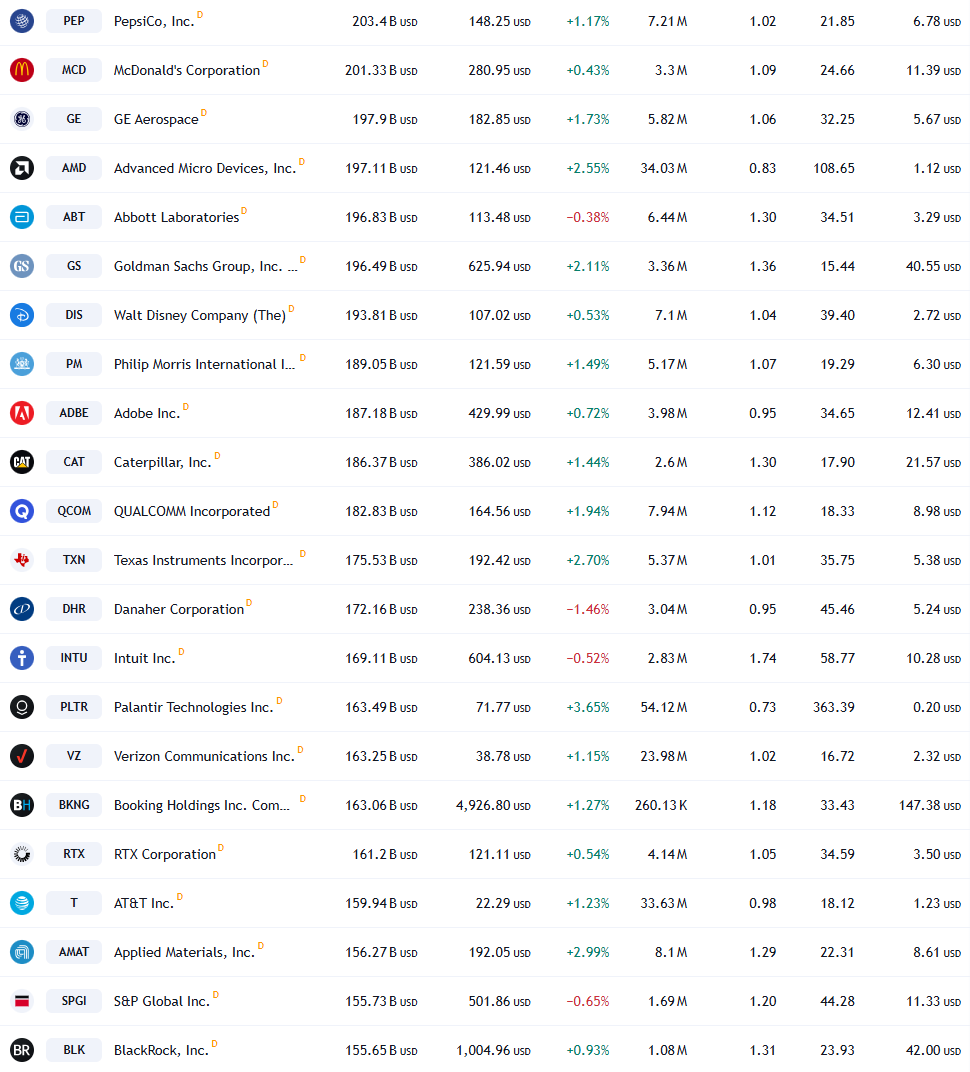Image resolution: width=970 pixels, height=1072 pixels.
Task: Click Booking Holdings volume 260.13 K
Action: point(661,805)
